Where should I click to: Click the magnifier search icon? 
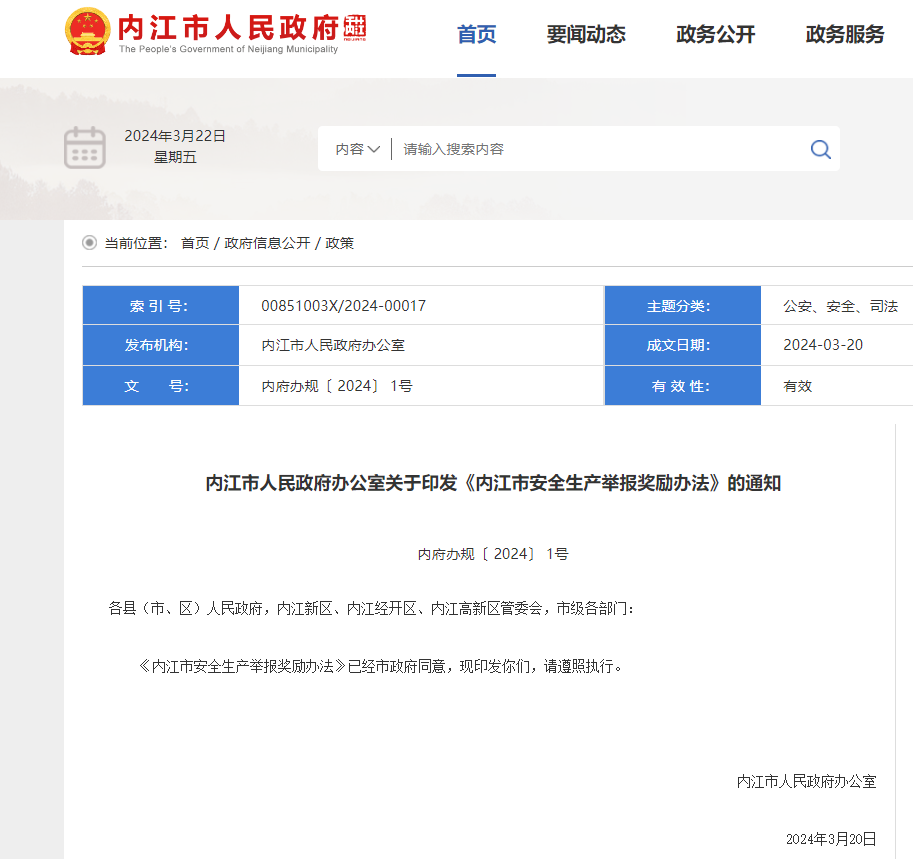tap(820, 149)
